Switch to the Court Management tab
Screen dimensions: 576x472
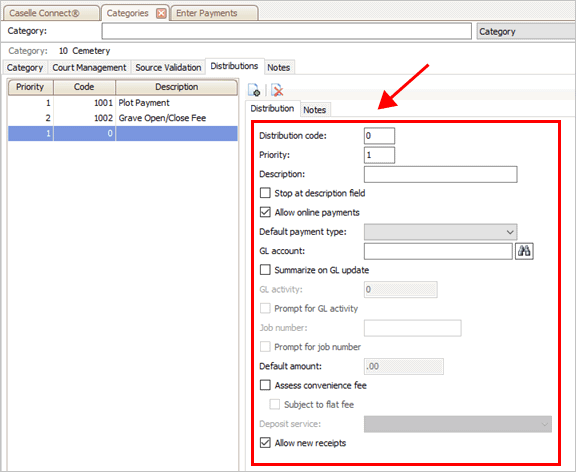coord(89,68)
